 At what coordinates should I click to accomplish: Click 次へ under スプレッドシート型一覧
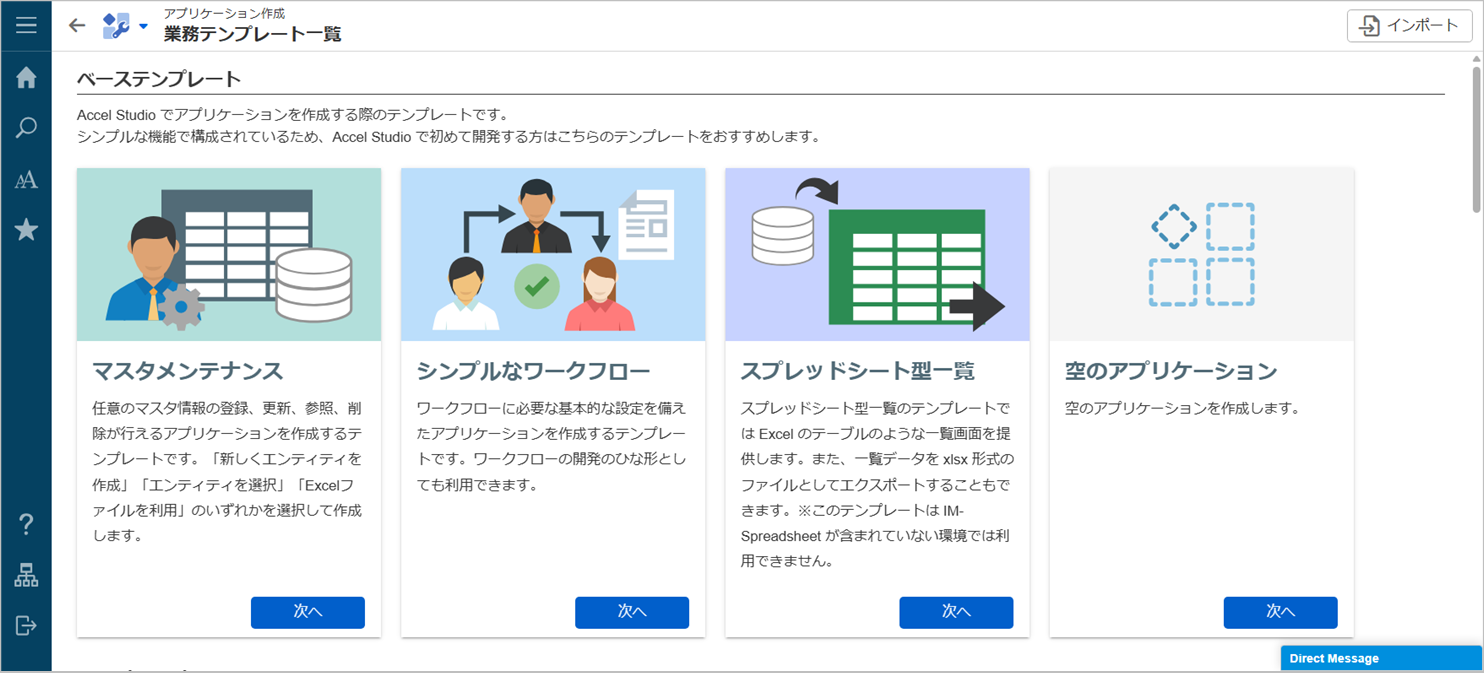[956, 612]
